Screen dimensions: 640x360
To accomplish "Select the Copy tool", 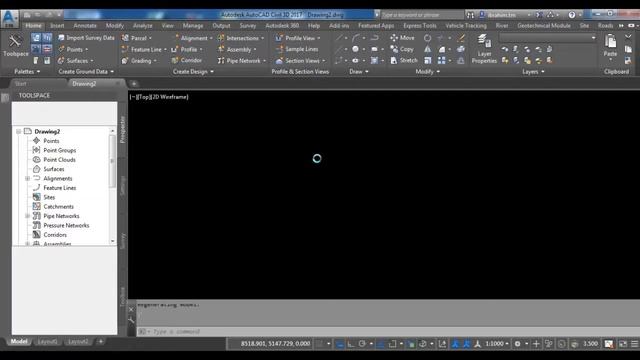I will tap(402, 49).
